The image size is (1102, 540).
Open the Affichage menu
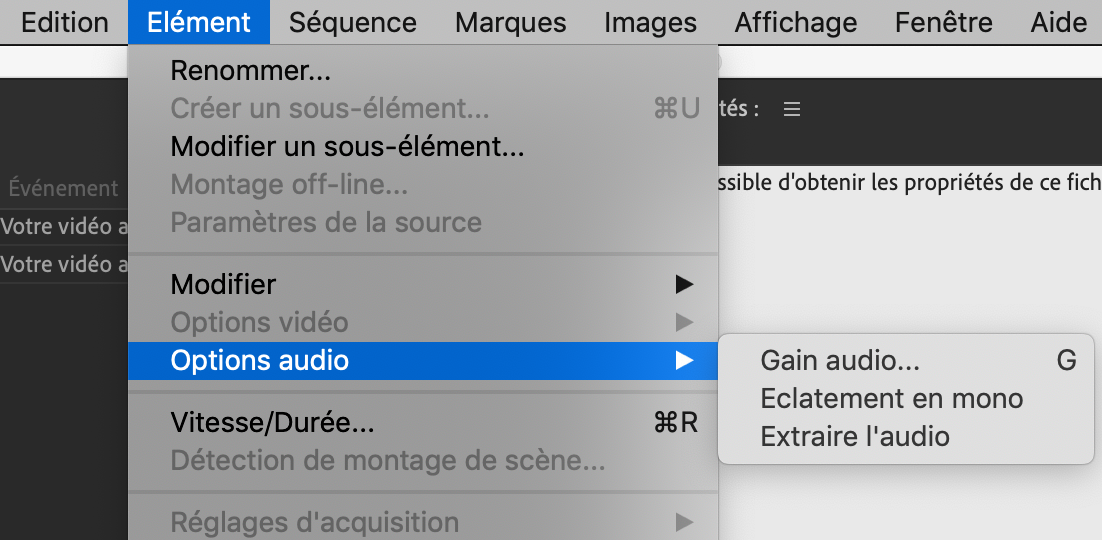pyautogui.click(x=796, y=22)
